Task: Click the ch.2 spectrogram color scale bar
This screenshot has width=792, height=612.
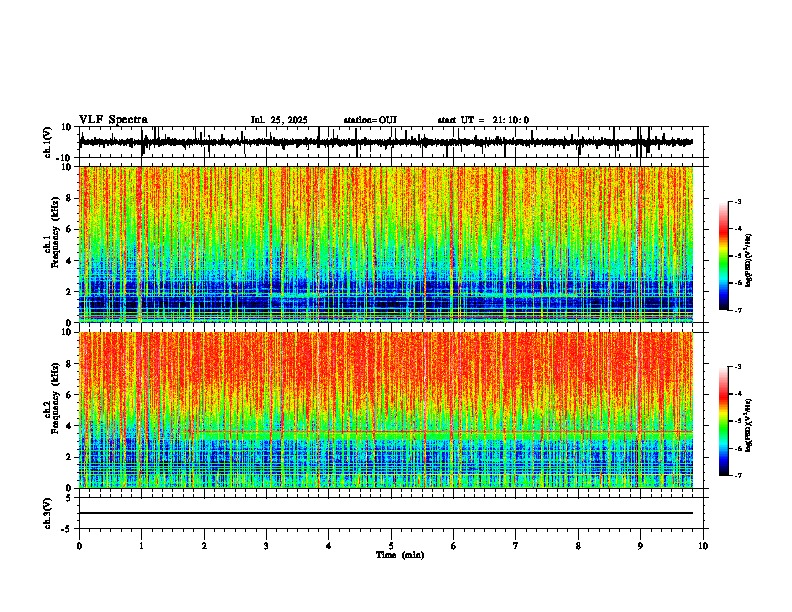Action: coord(724,421)
